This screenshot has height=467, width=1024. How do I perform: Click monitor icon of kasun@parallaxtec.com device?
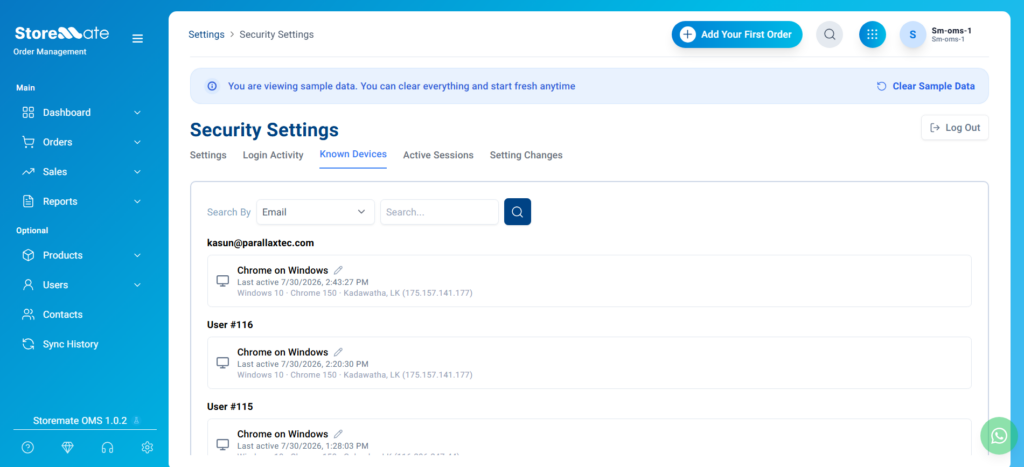223,281
